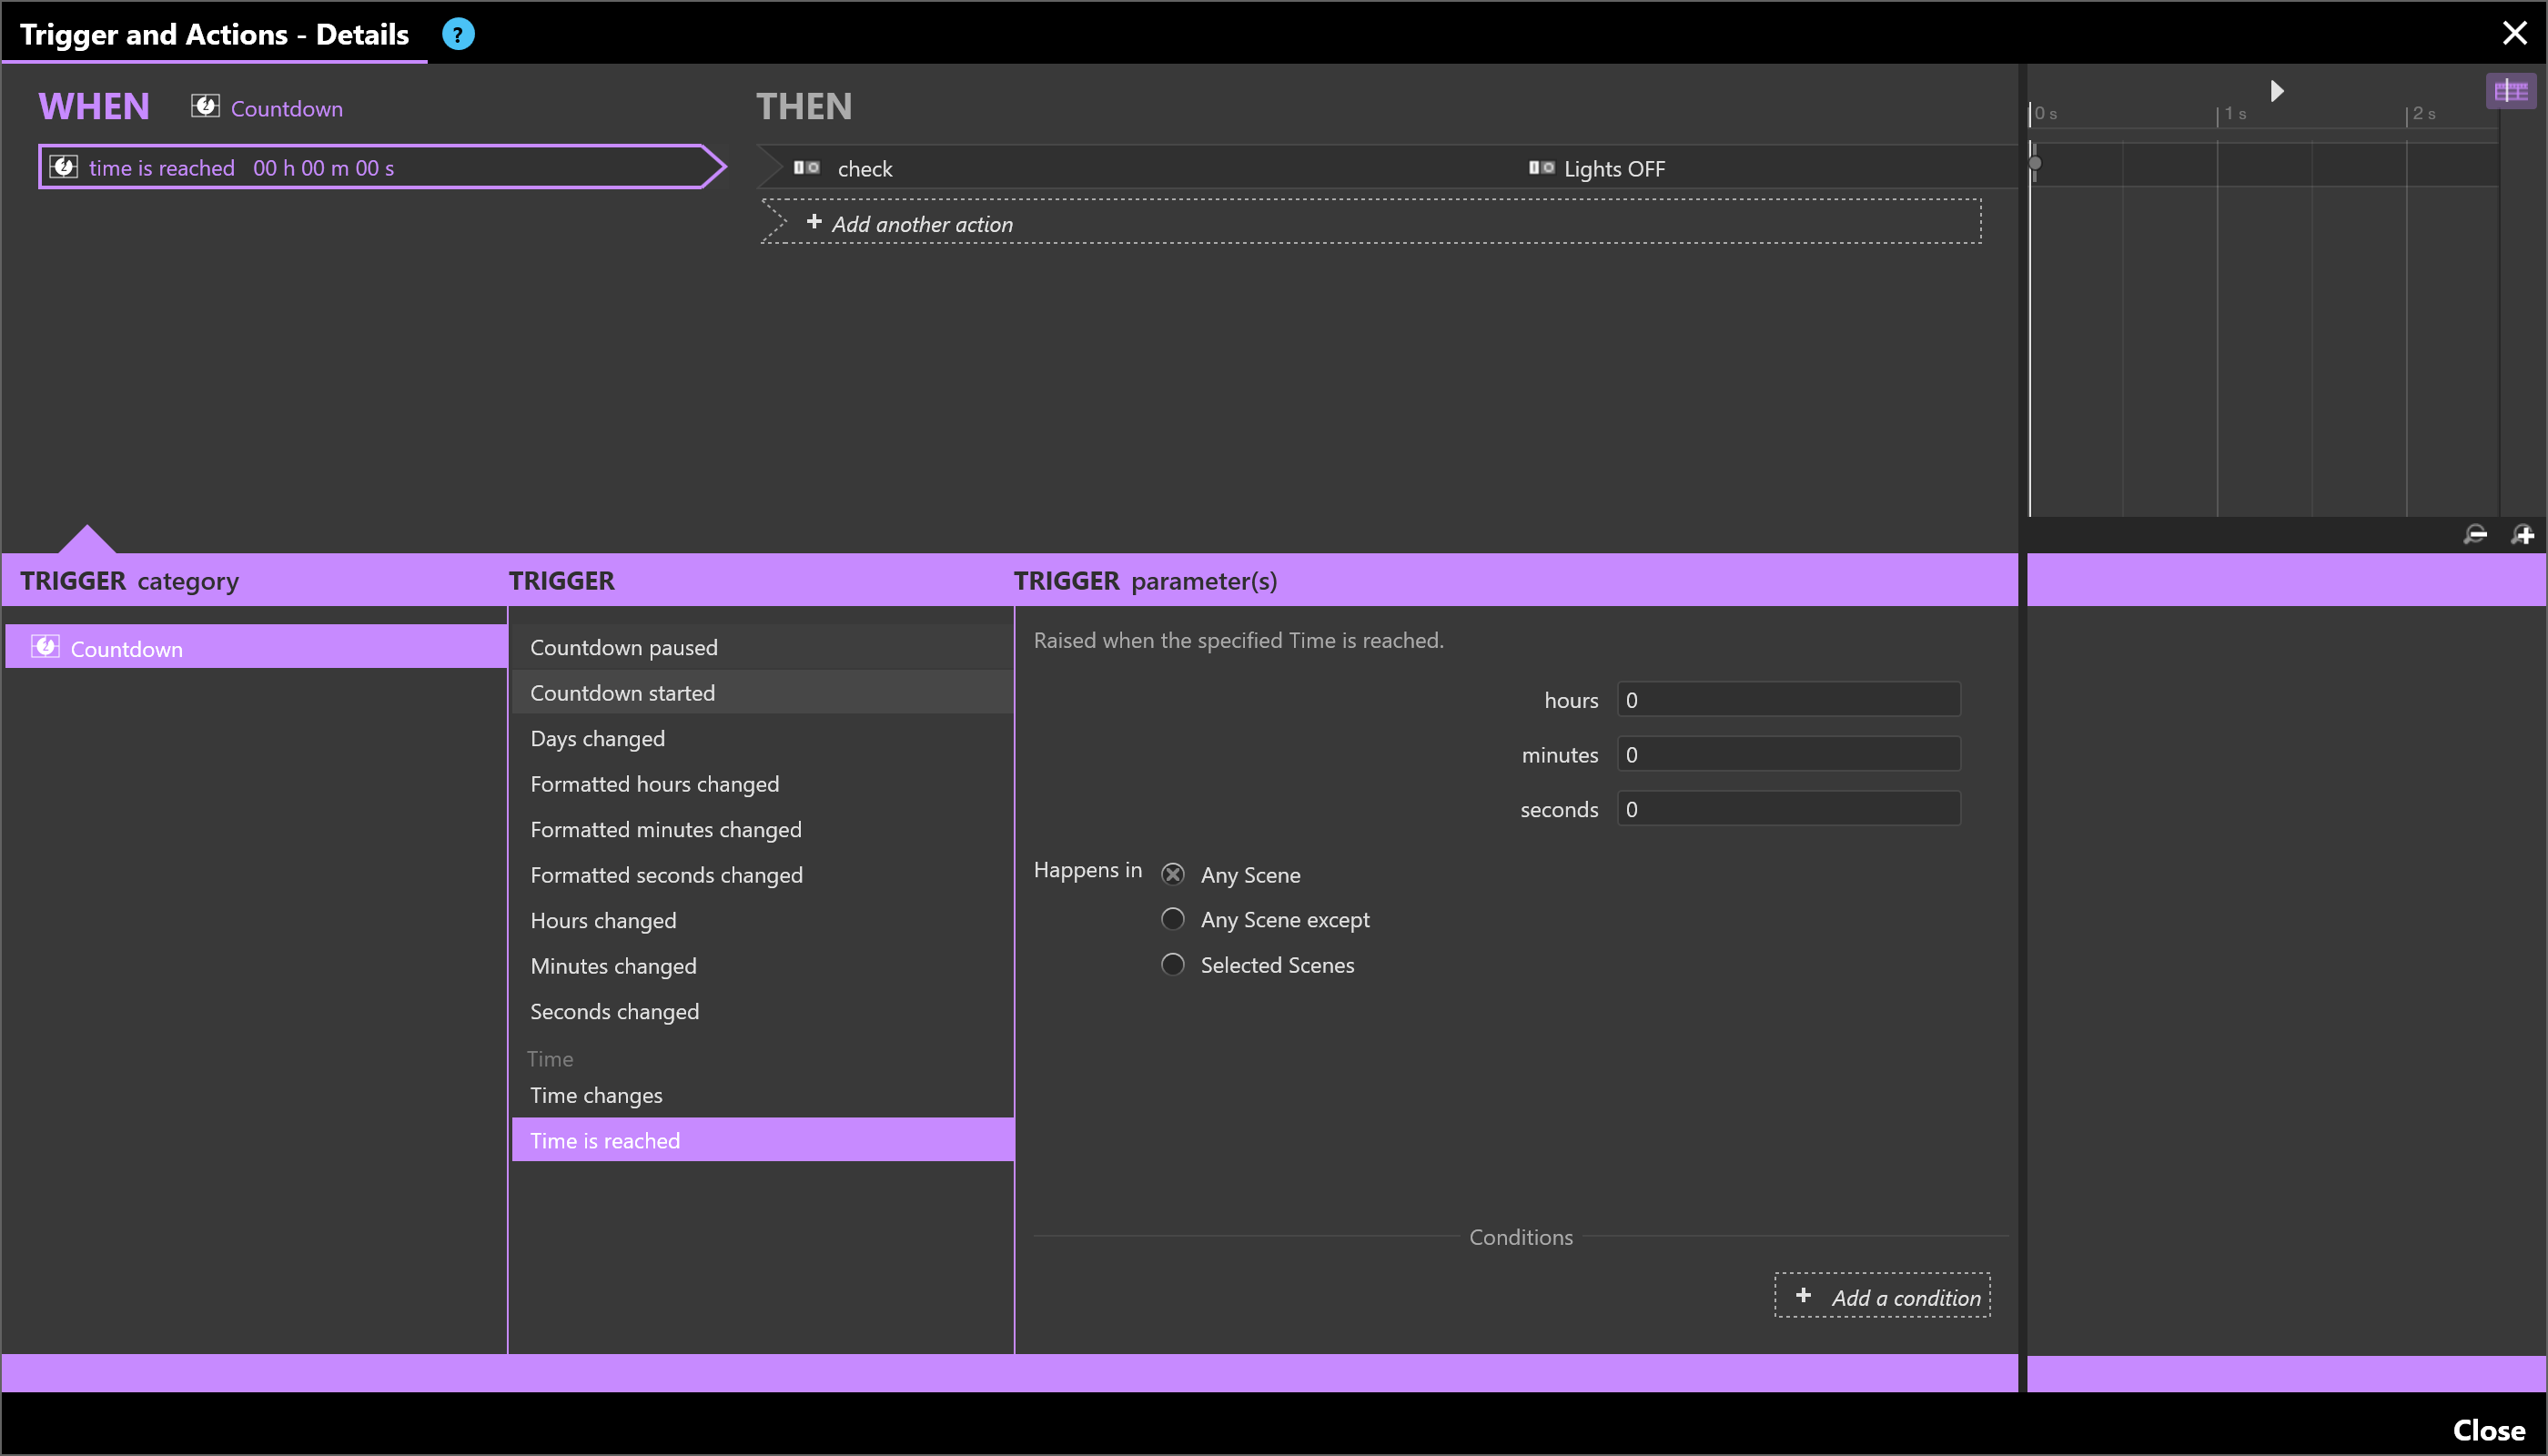Click the 2 s mark on timeline ruler
Screen dimensions: 2548x1456
coord(2424,114)
